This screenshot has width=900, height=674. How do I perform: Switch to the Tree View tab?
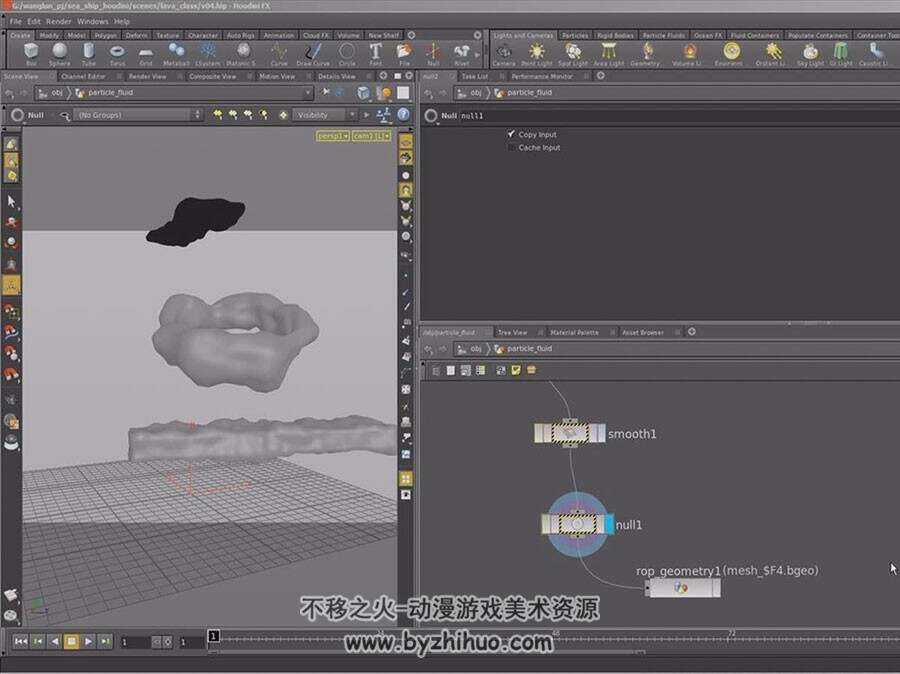513,332
